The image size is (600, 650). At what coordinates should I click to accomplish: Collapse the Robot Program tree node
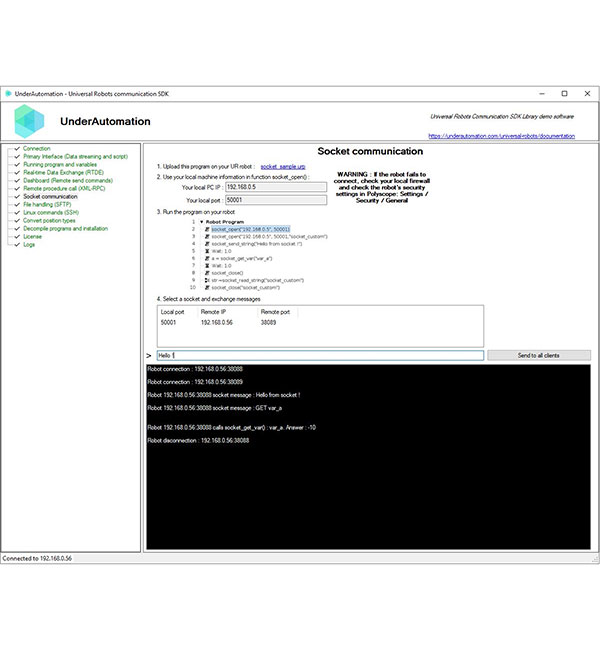click(x=202, y=222)
